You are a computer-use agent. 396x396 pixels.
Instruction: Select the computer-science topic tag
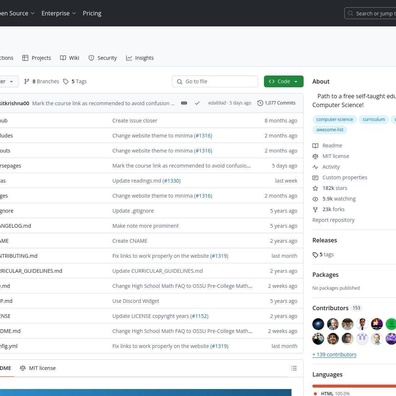334,119
